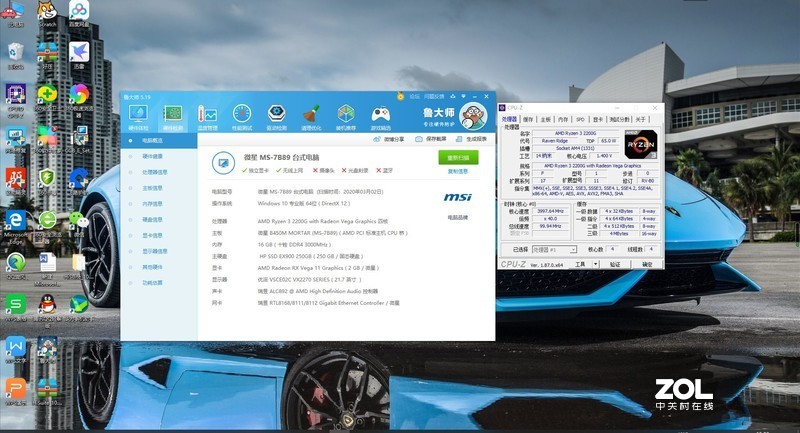Switch to CPU-Z about tab
800x433 pixels.
[x=641, y=119]
